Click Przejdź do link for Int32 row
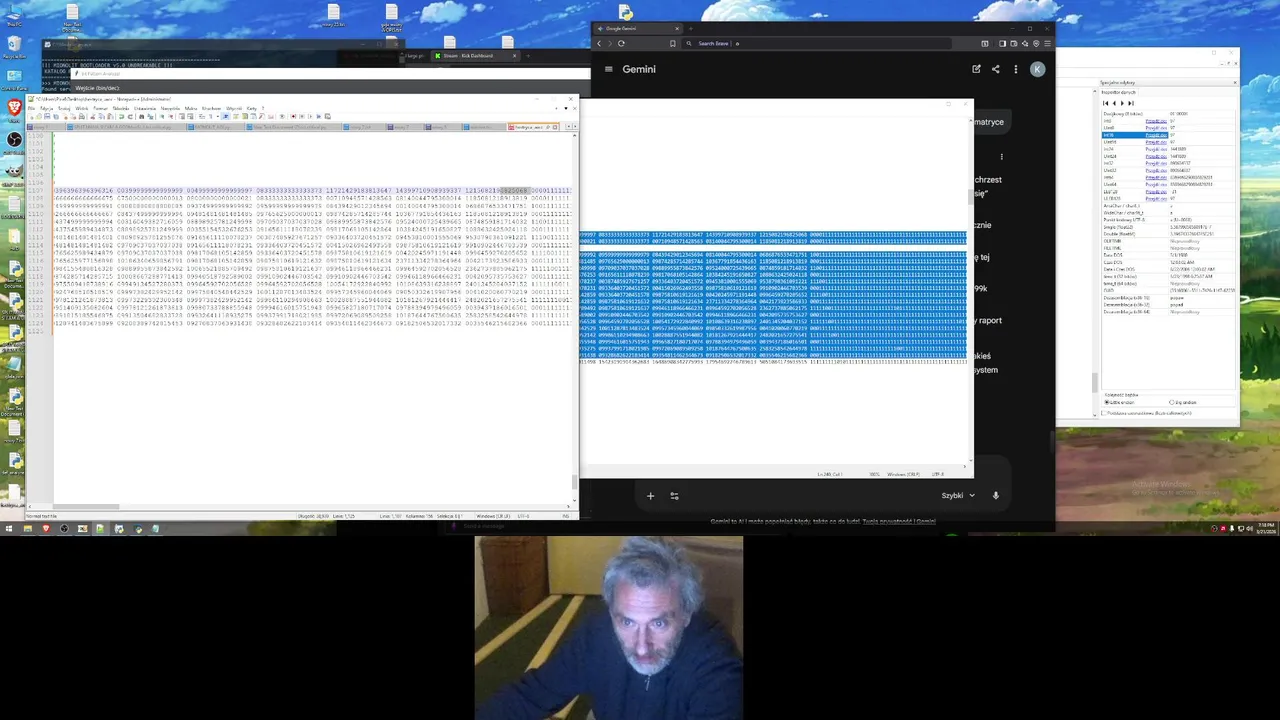The image size is (1280, 720). tap(1156, 163)
